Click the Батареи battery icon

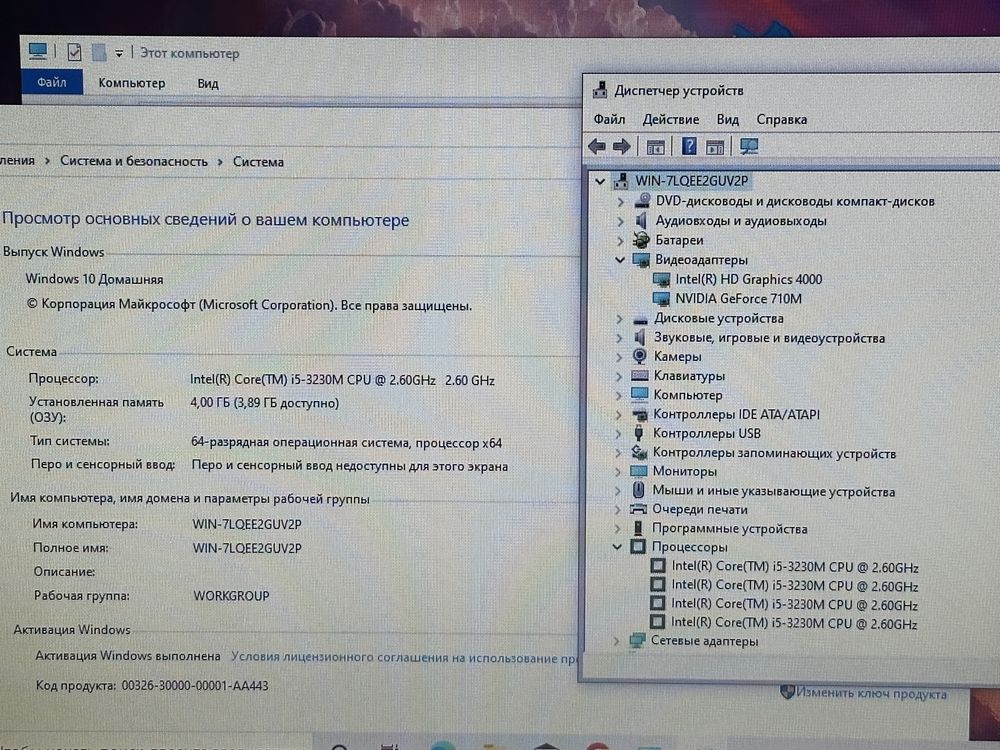coord(640,240)
